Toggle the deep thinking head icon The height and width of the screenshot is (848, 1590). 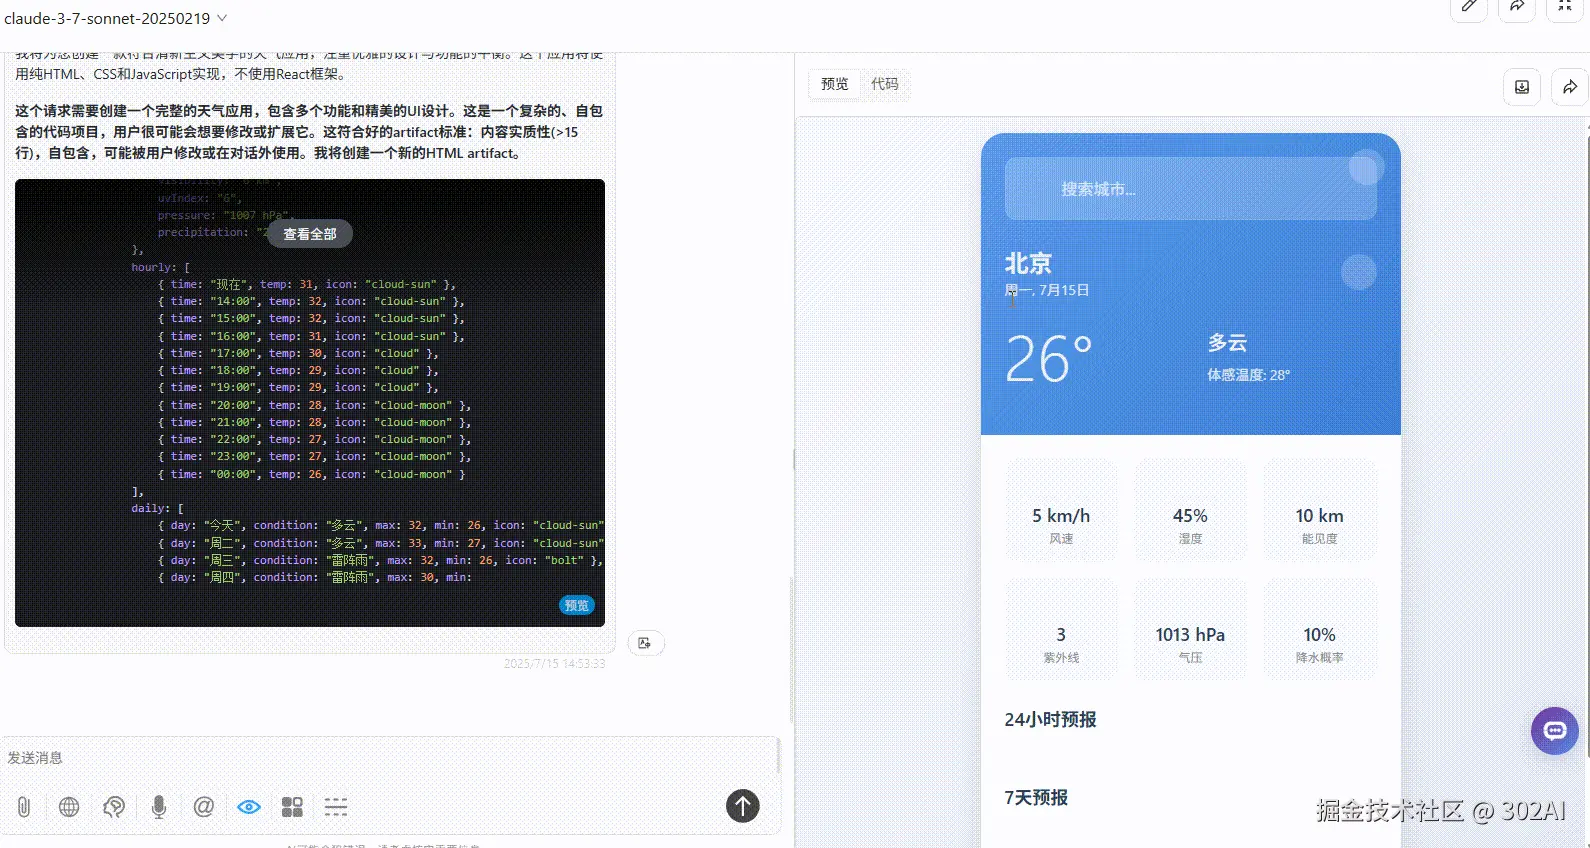(114, 806)
